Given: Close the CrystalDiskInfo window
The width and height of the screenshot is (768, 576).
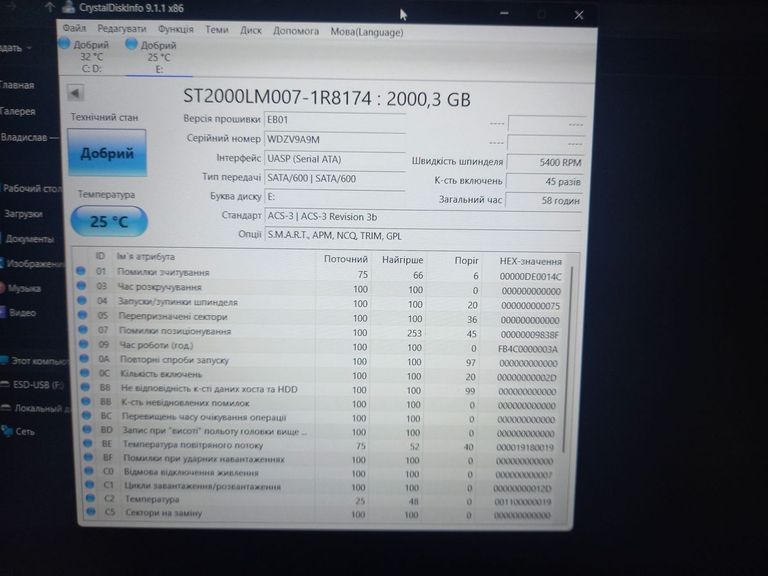Looking at the screenshot, I should [579, 15].
